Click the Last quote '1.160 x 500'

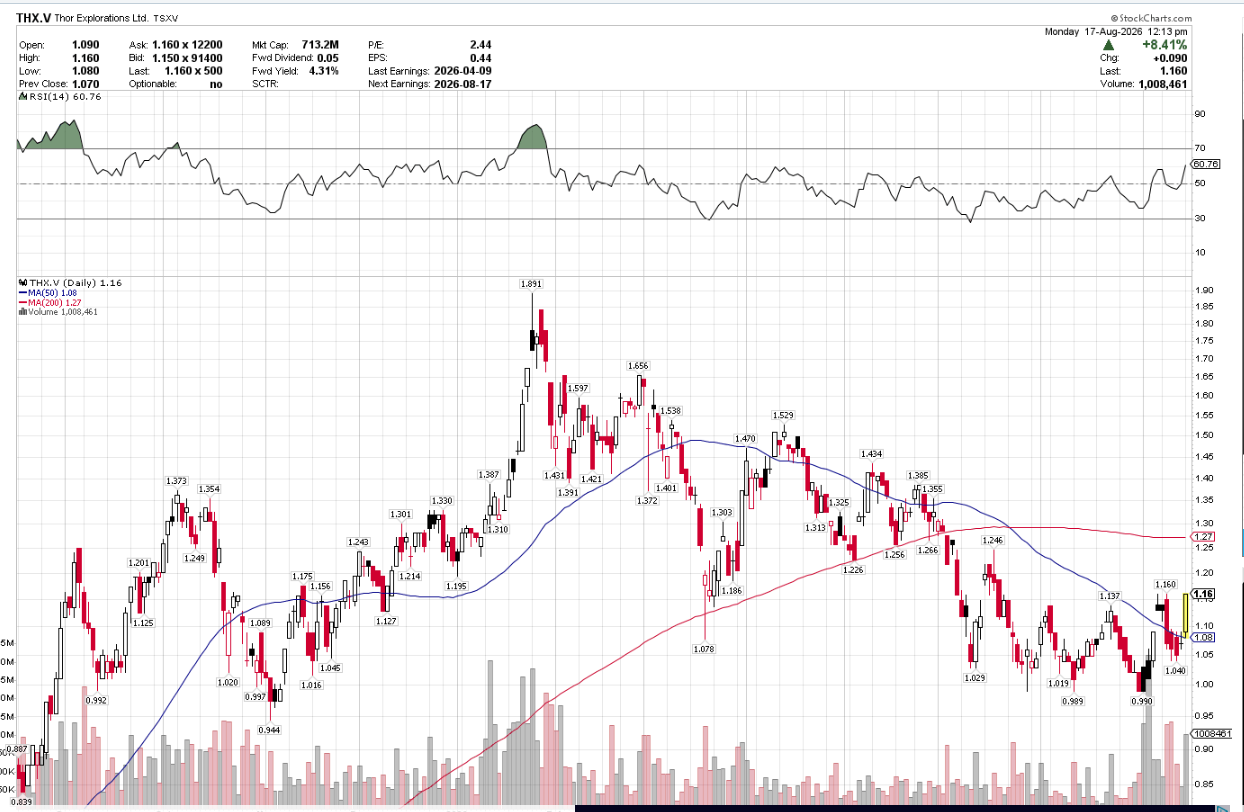coord(193,71)
